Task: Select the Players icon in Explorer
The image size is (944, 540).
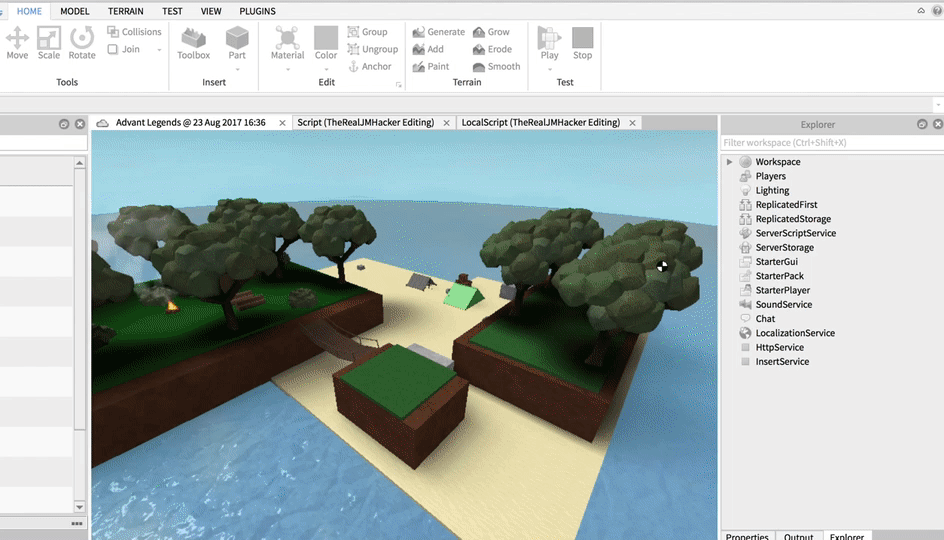Action: click(745, 176)
